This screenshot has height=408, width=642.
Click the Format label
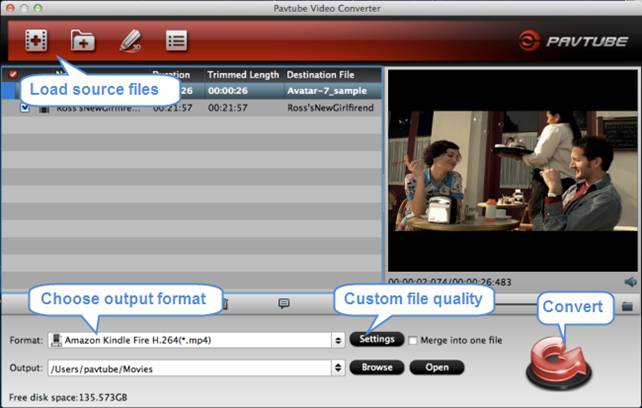(26, 340)
